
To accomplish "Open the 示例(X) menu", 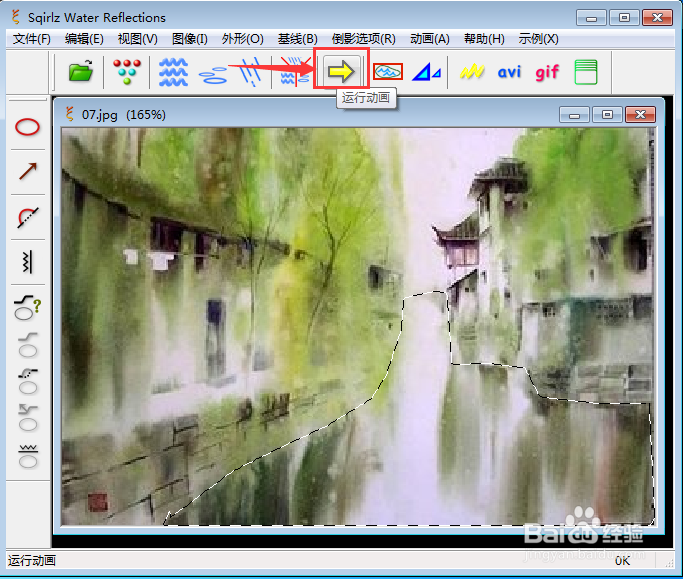I will 538,39.
